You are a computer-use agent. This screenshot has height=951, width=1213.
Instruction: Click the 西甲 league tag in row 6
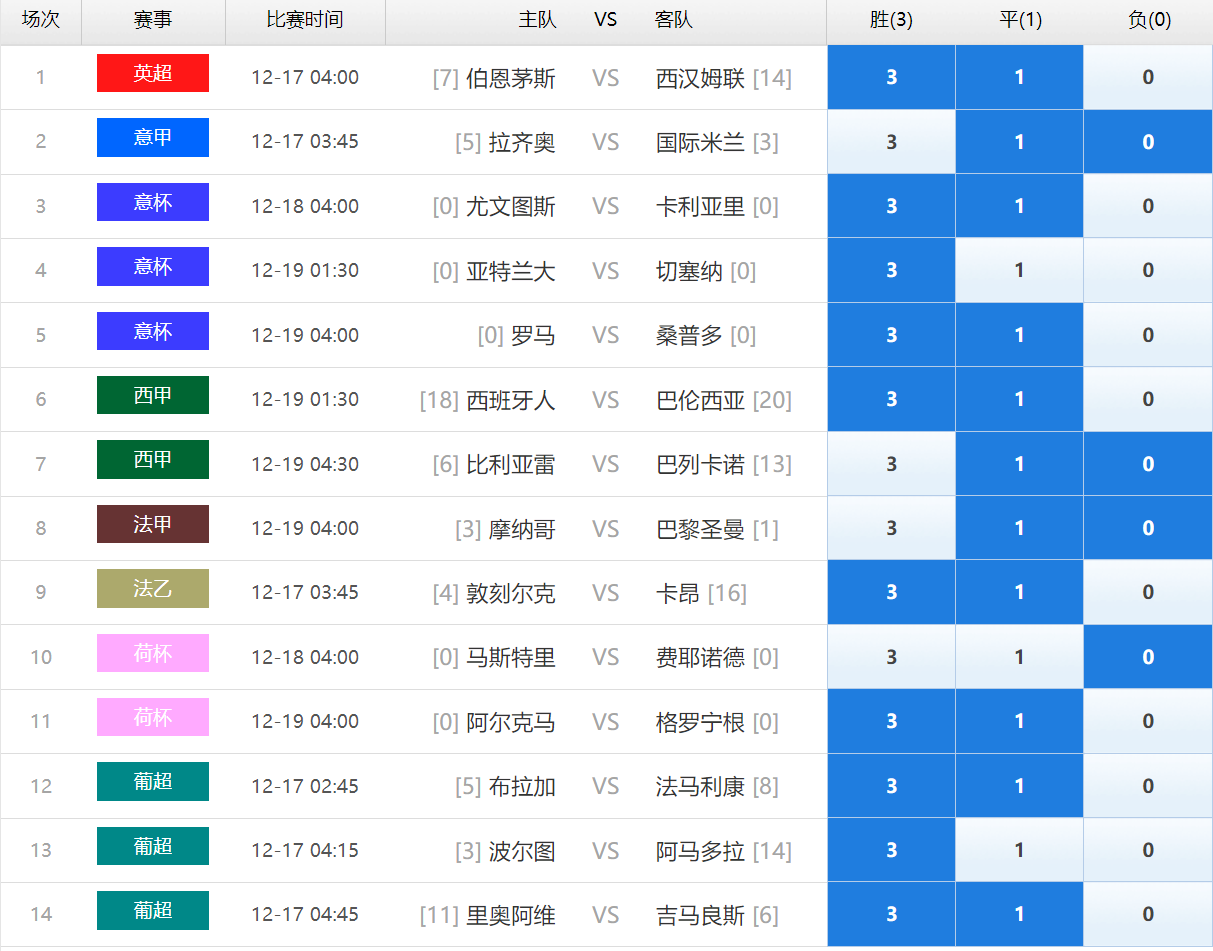click(x=153, y=395)
